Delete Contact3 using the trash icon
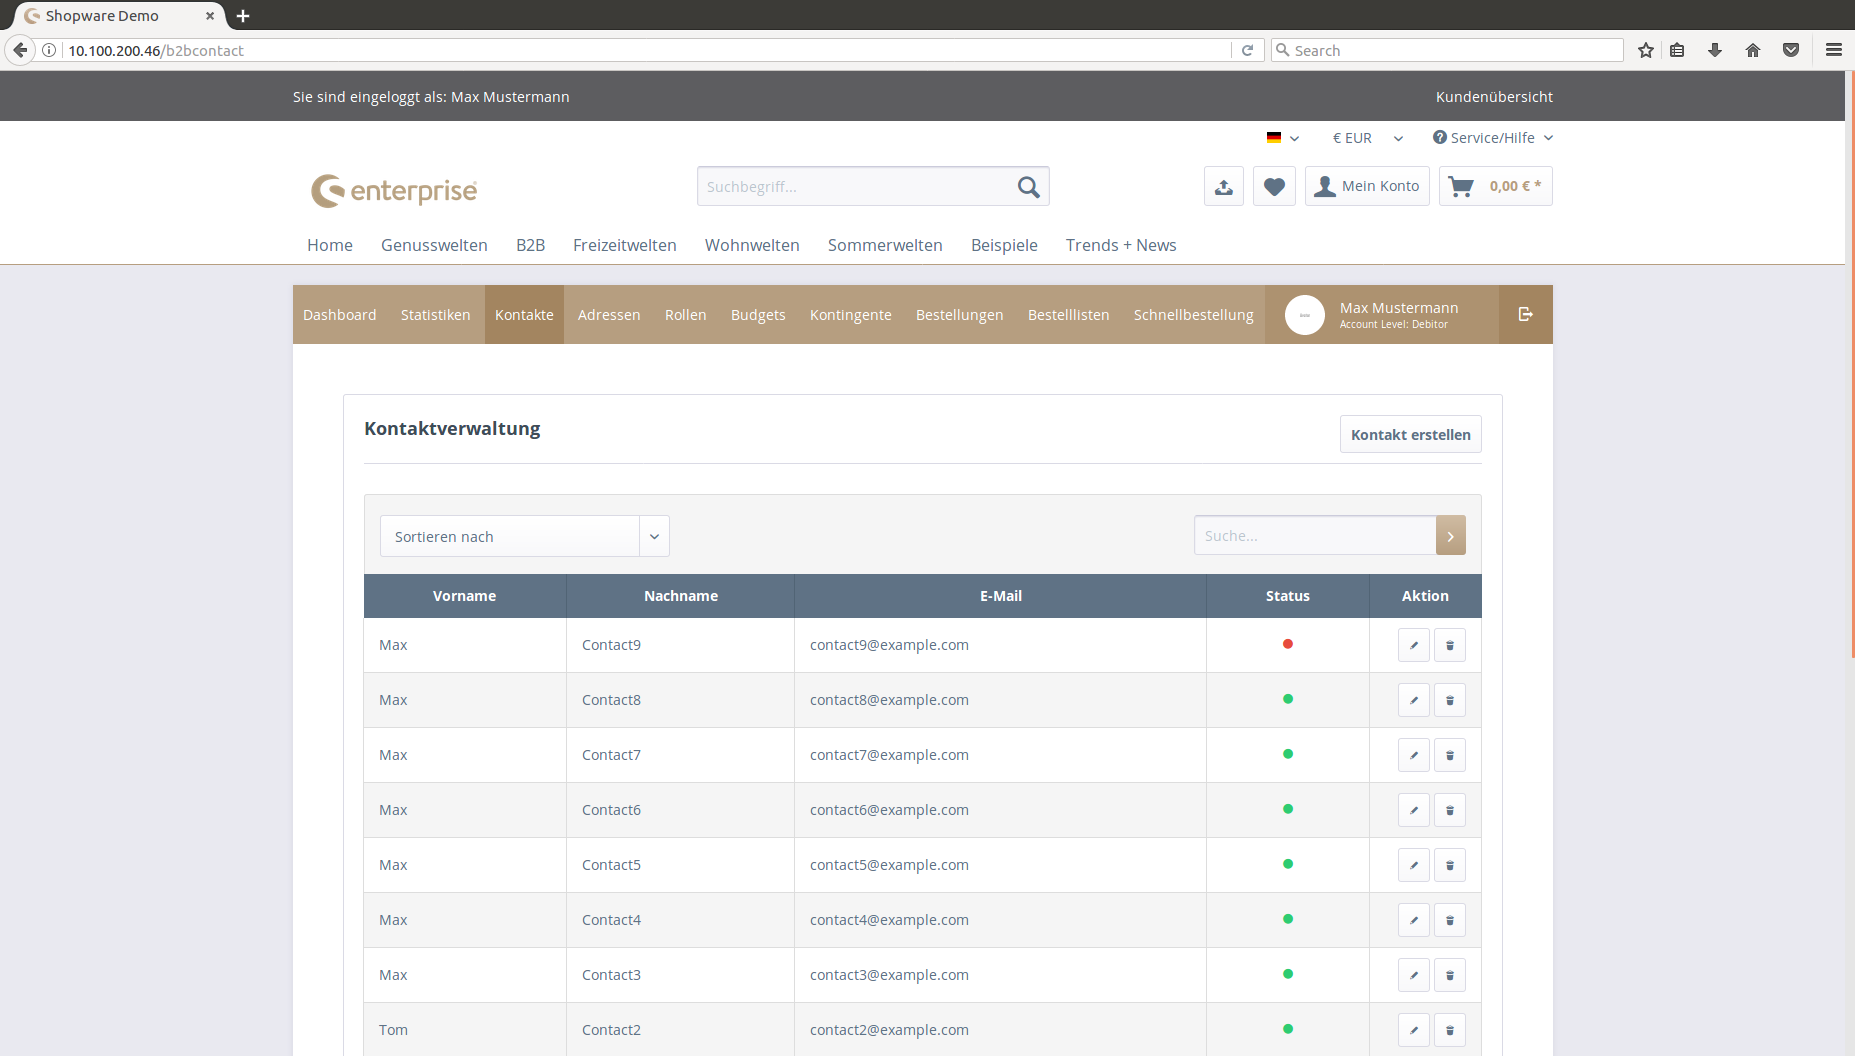 click(x=1449, y=975)
